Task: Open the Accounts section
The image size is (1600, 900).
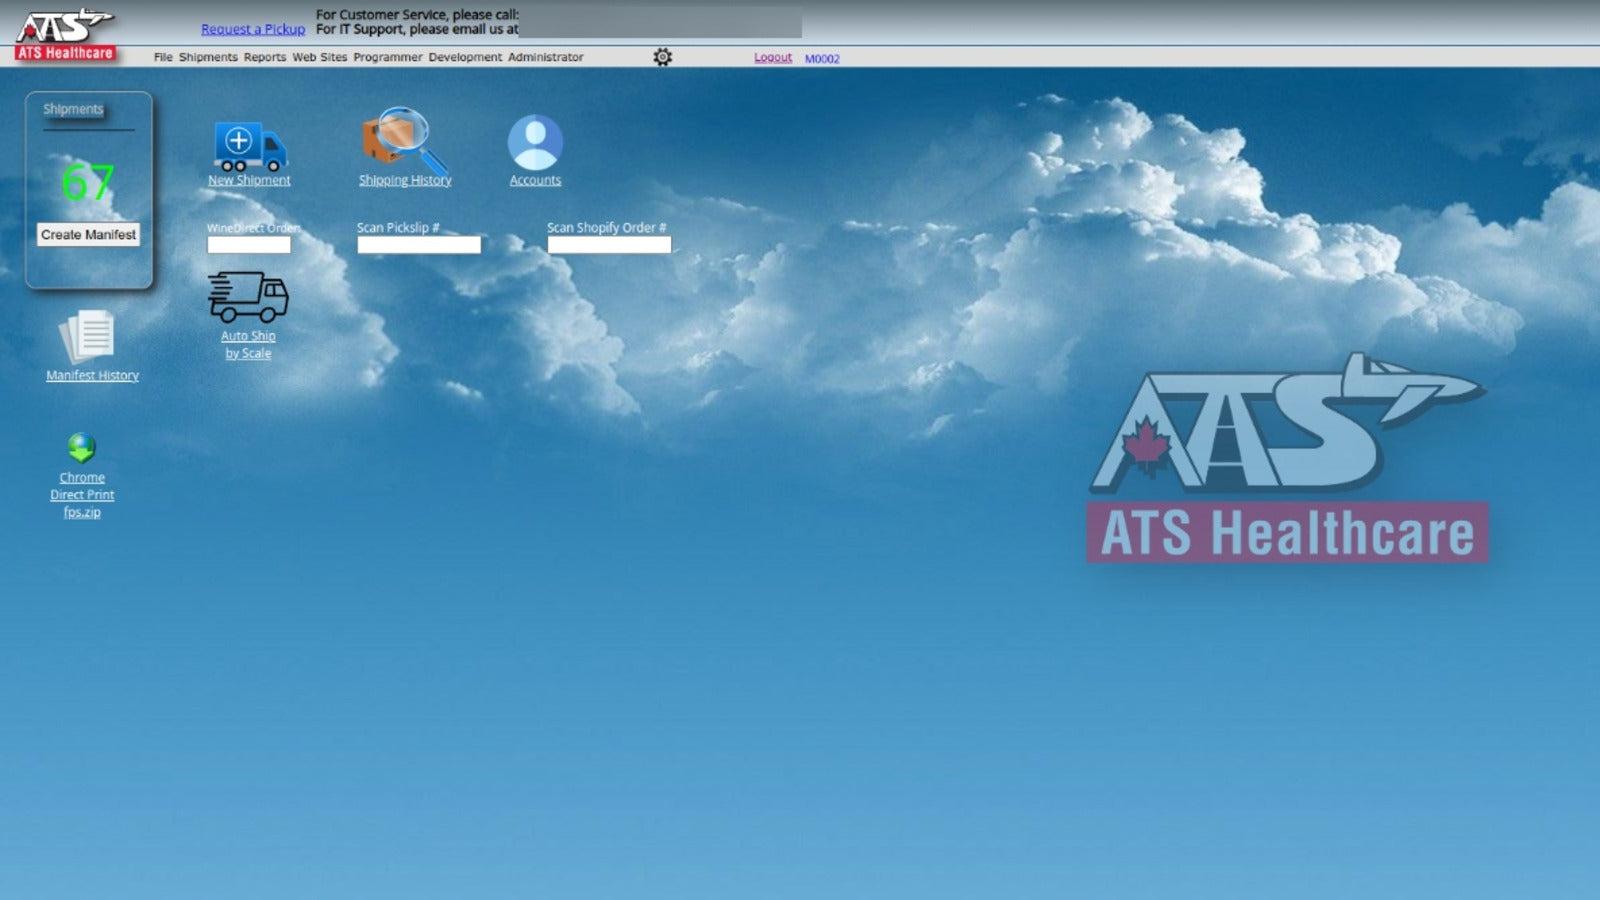Action: point(534,180)
